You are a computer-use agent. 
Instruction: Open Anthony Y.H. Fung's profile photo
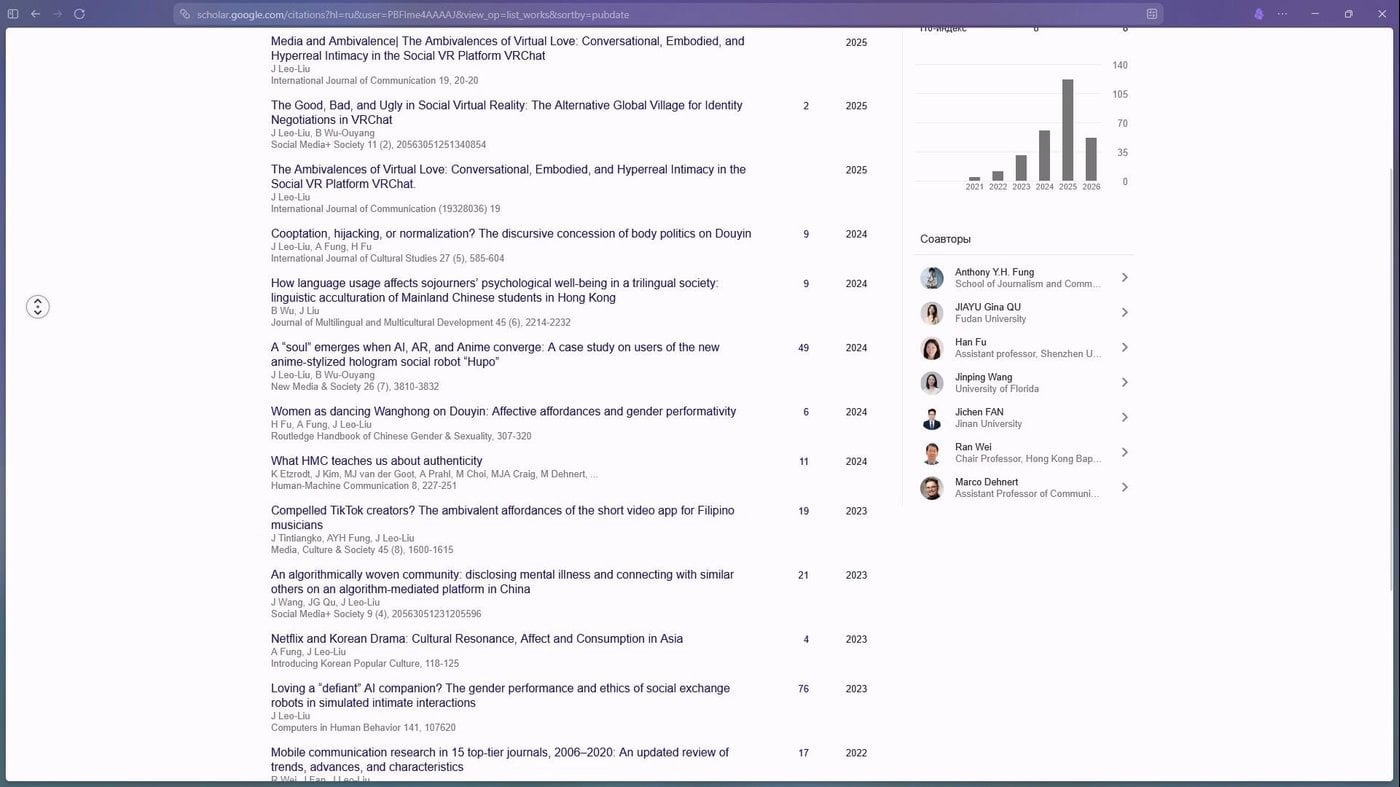coord(932,278)
